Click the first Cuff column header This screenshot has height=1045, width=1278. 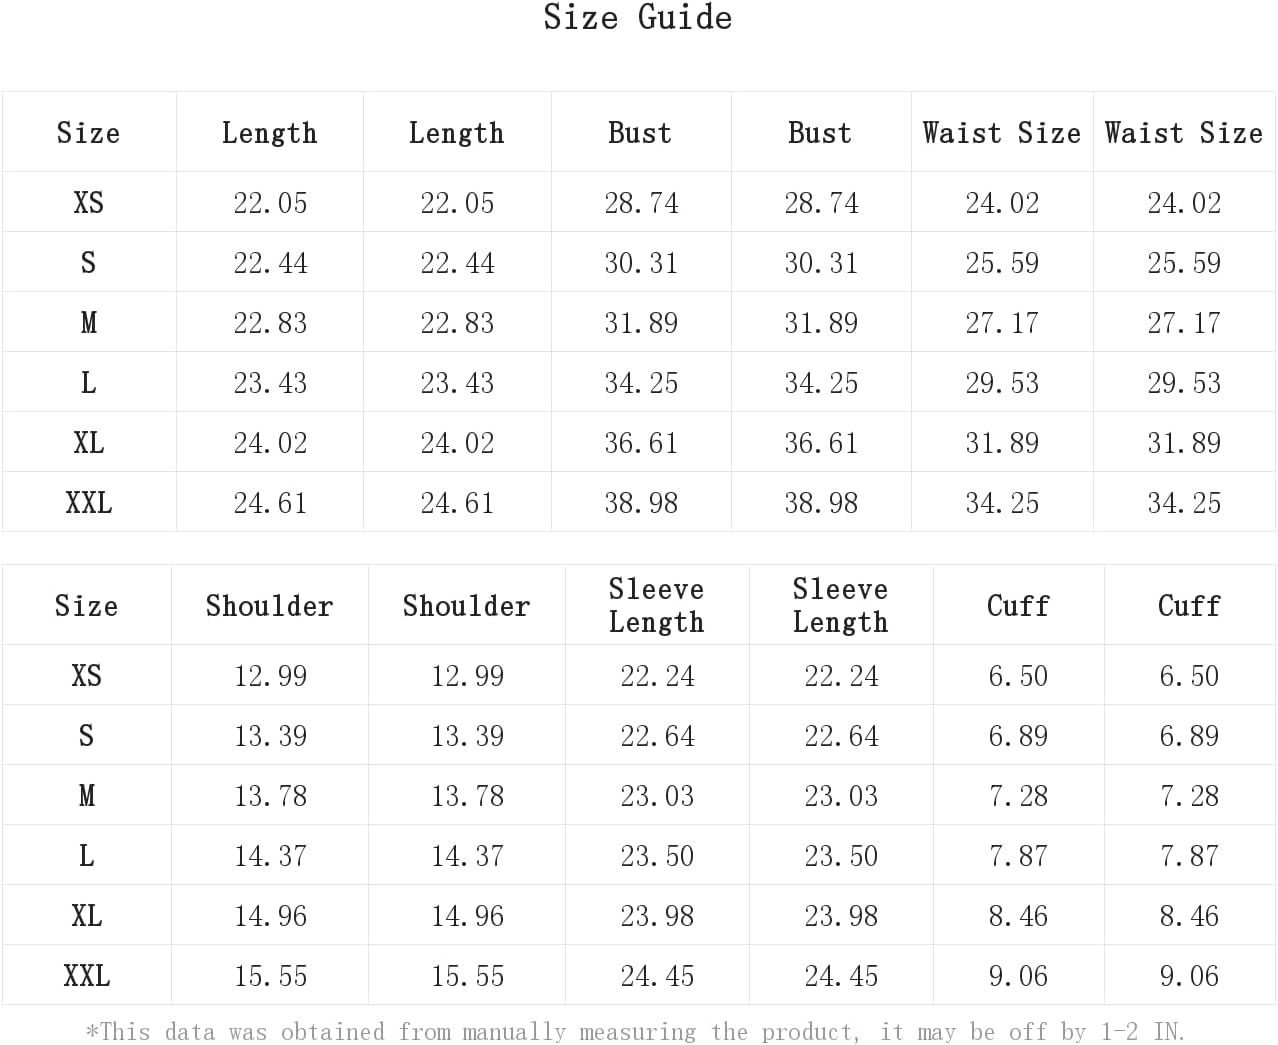(x=1018, y=606)
